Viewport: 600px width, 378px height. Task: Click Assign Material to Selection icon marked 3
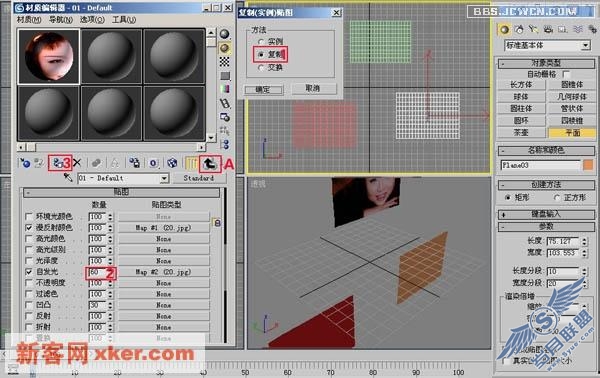(x=57, y=163)
